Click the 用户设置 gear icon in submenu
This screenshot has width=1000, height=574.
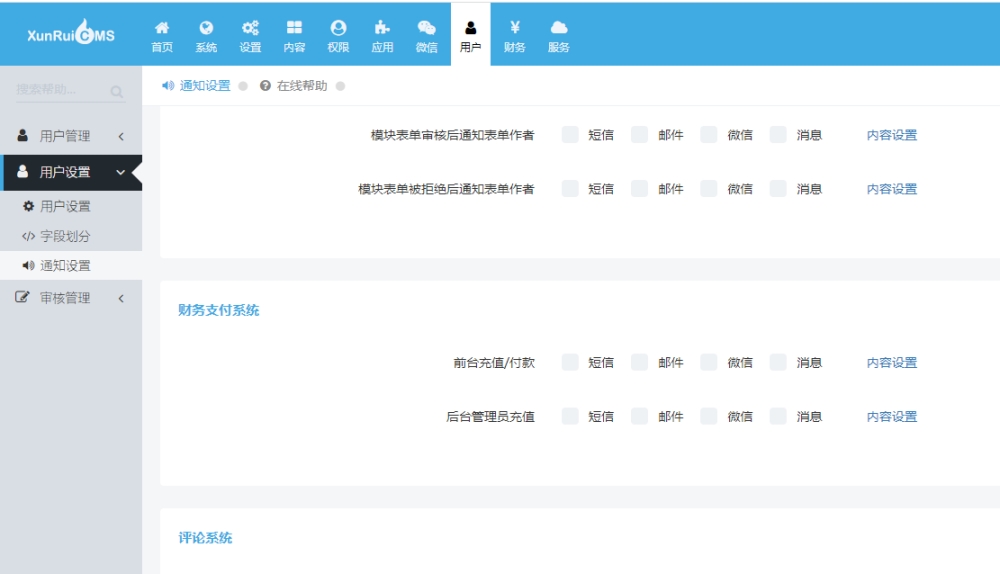coord(28,206)
